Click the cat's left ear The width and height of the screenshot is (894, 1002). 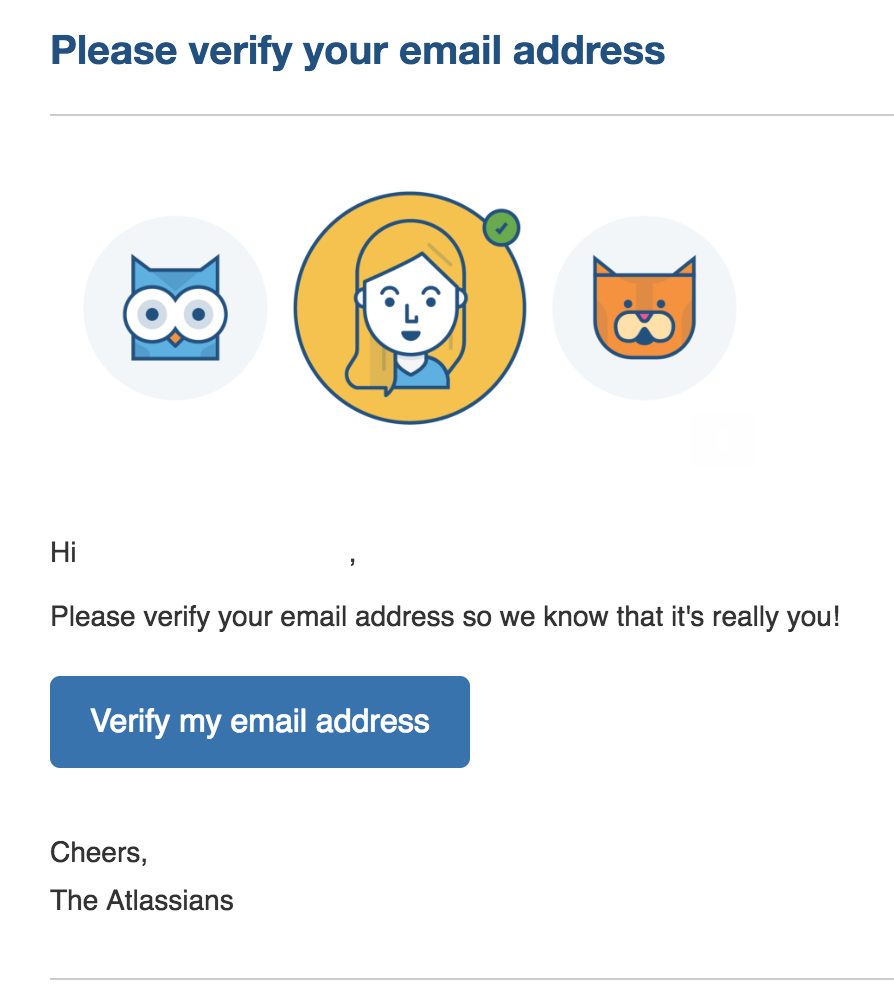[603, 267]
